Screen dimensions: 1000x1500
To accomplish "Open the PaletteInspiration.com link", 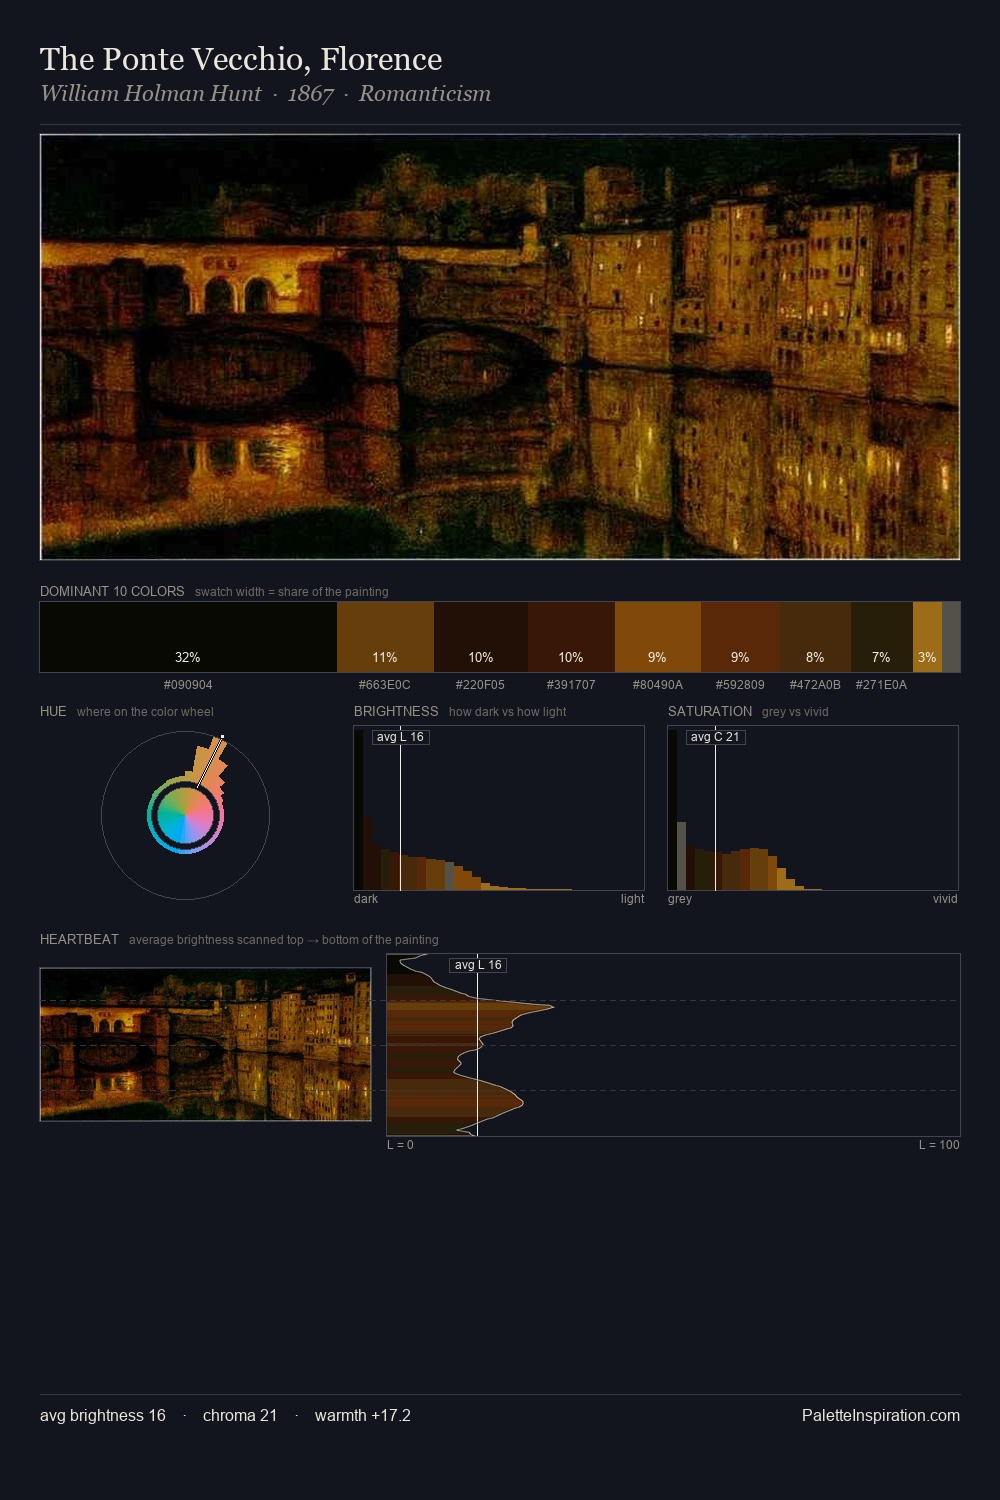I will point(881,1416).
